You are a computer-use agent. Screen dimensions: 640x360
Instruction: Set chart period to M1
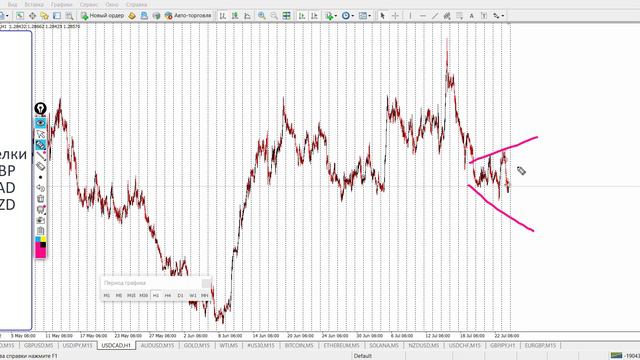(x=107, y=295)
